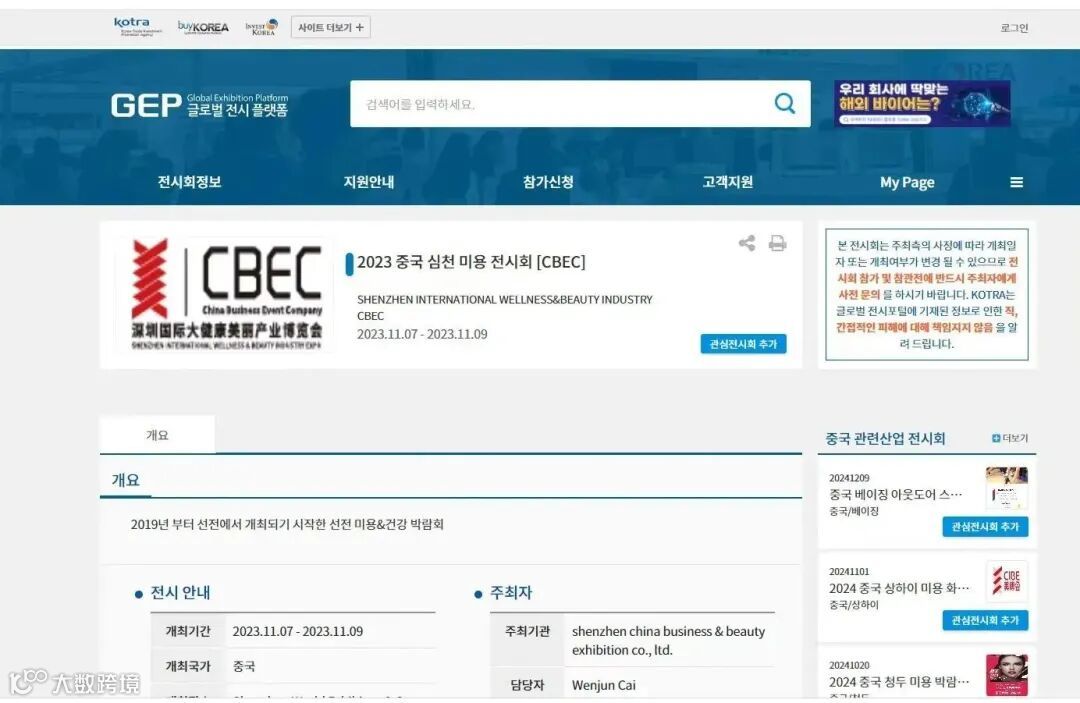Screen dimensions: 1080x703
Task: Click the 개최국가 value 중국
Action: pos(244,667)
